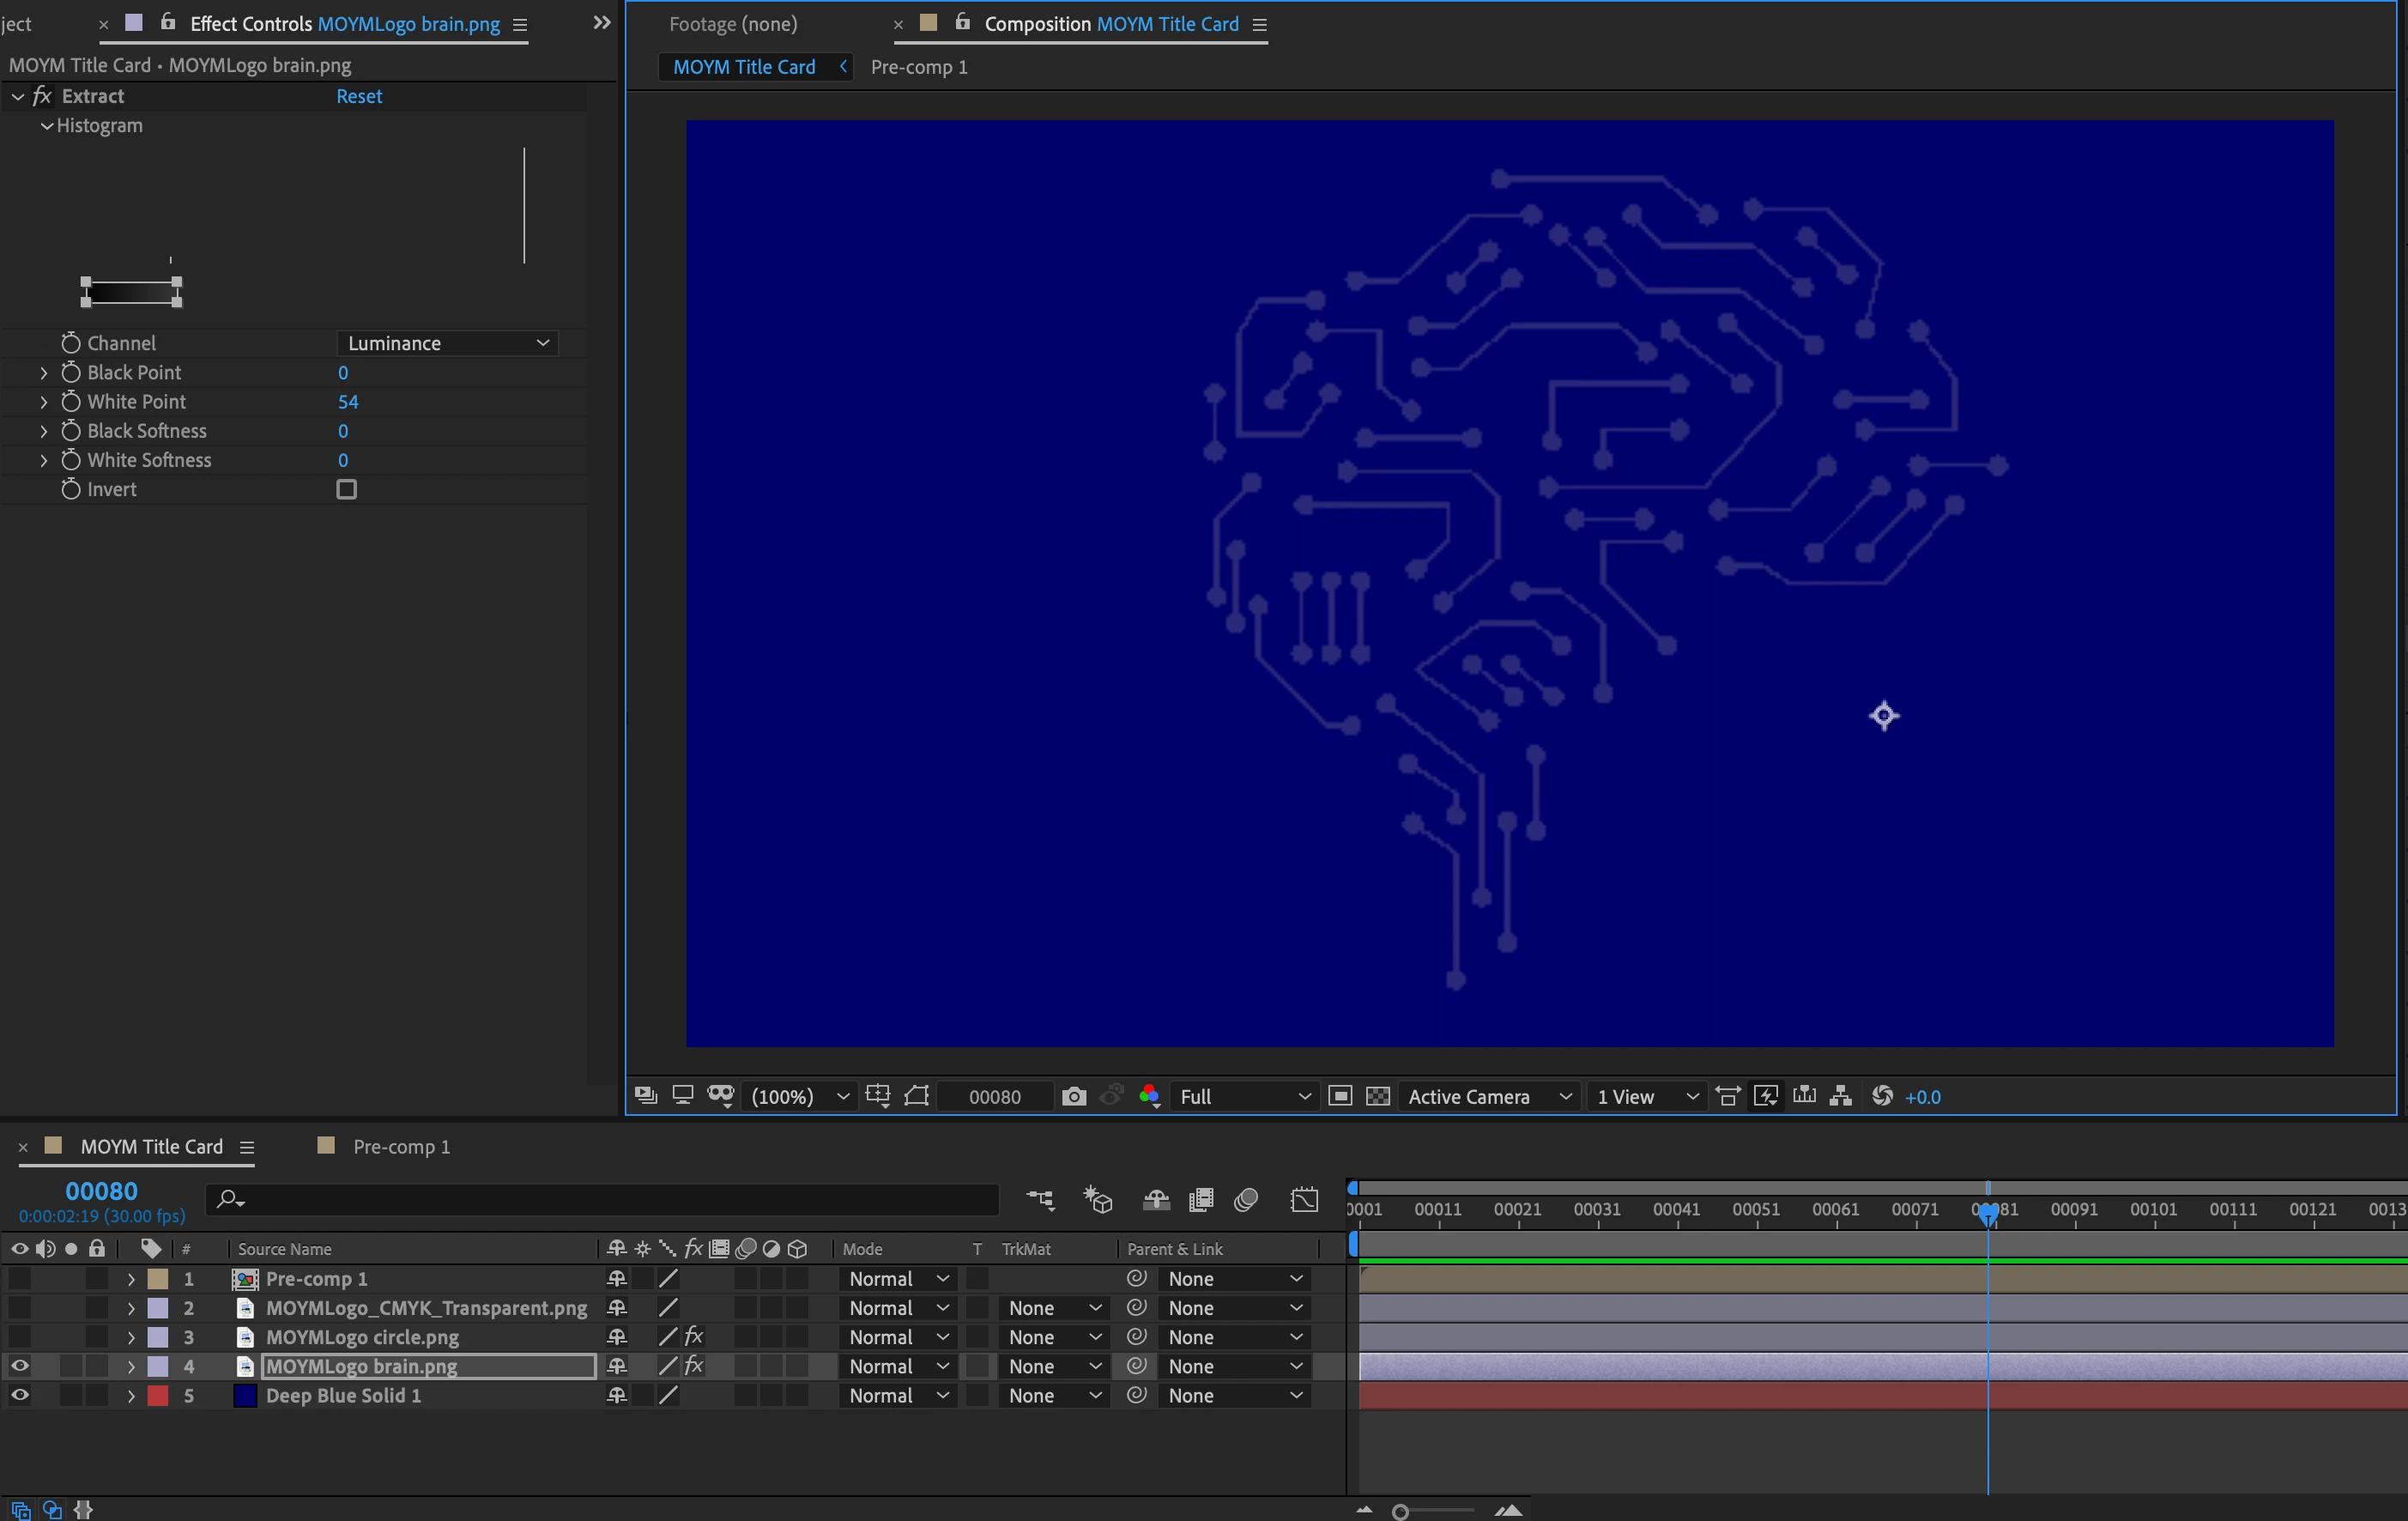The height and width of the screenshot is (1521, 2408).
Task: Open the viewer resolution Full dropdown
Action: point(1243,1097)
